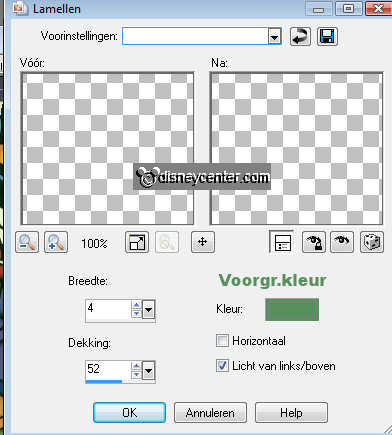
Task: Open the Voorinstellingen dropdown list
Action: click(275, 36)
